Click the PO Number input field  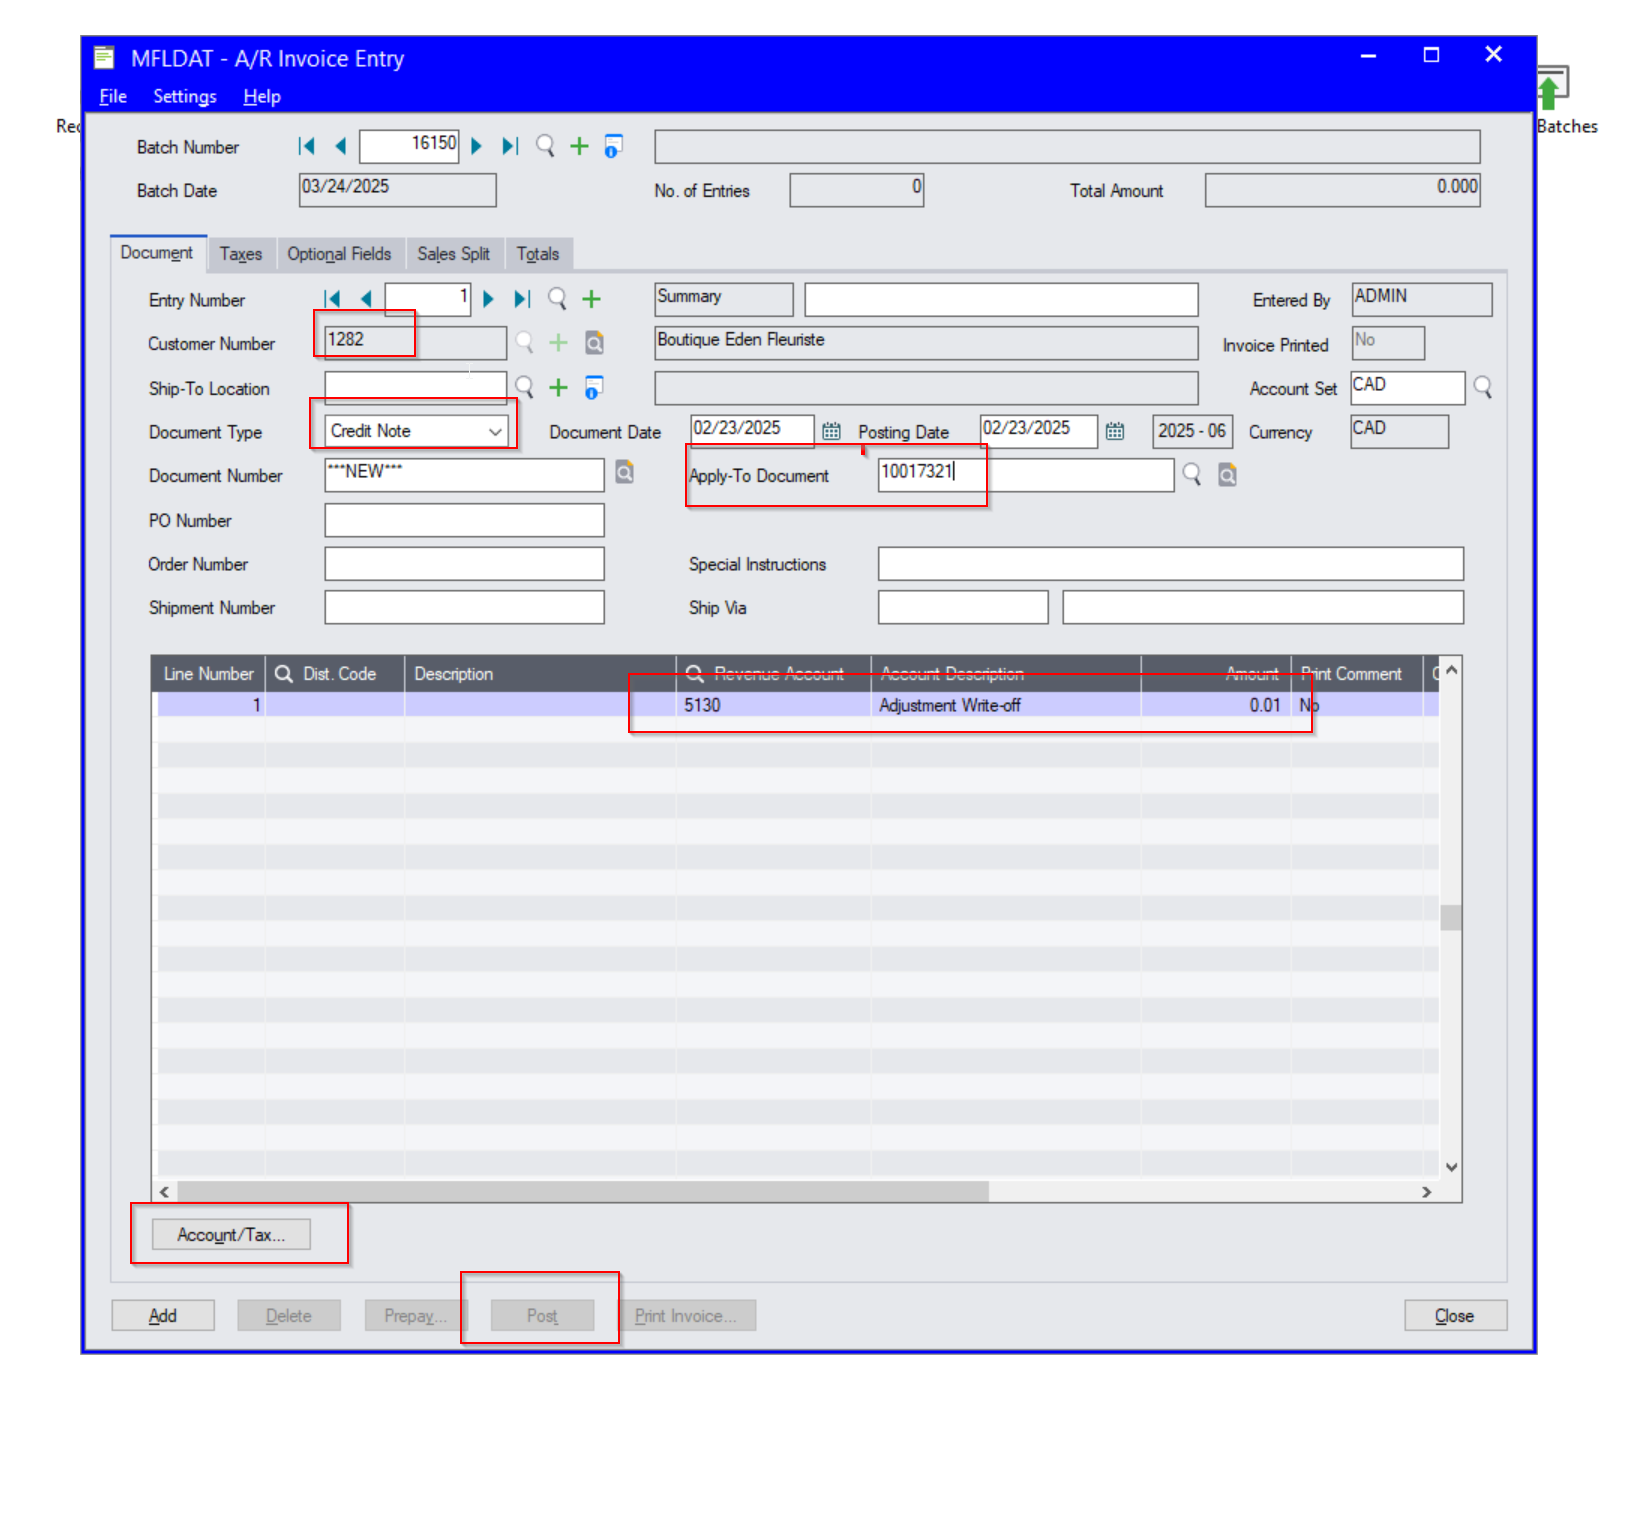pyautogui.click(x=464, y=520)
